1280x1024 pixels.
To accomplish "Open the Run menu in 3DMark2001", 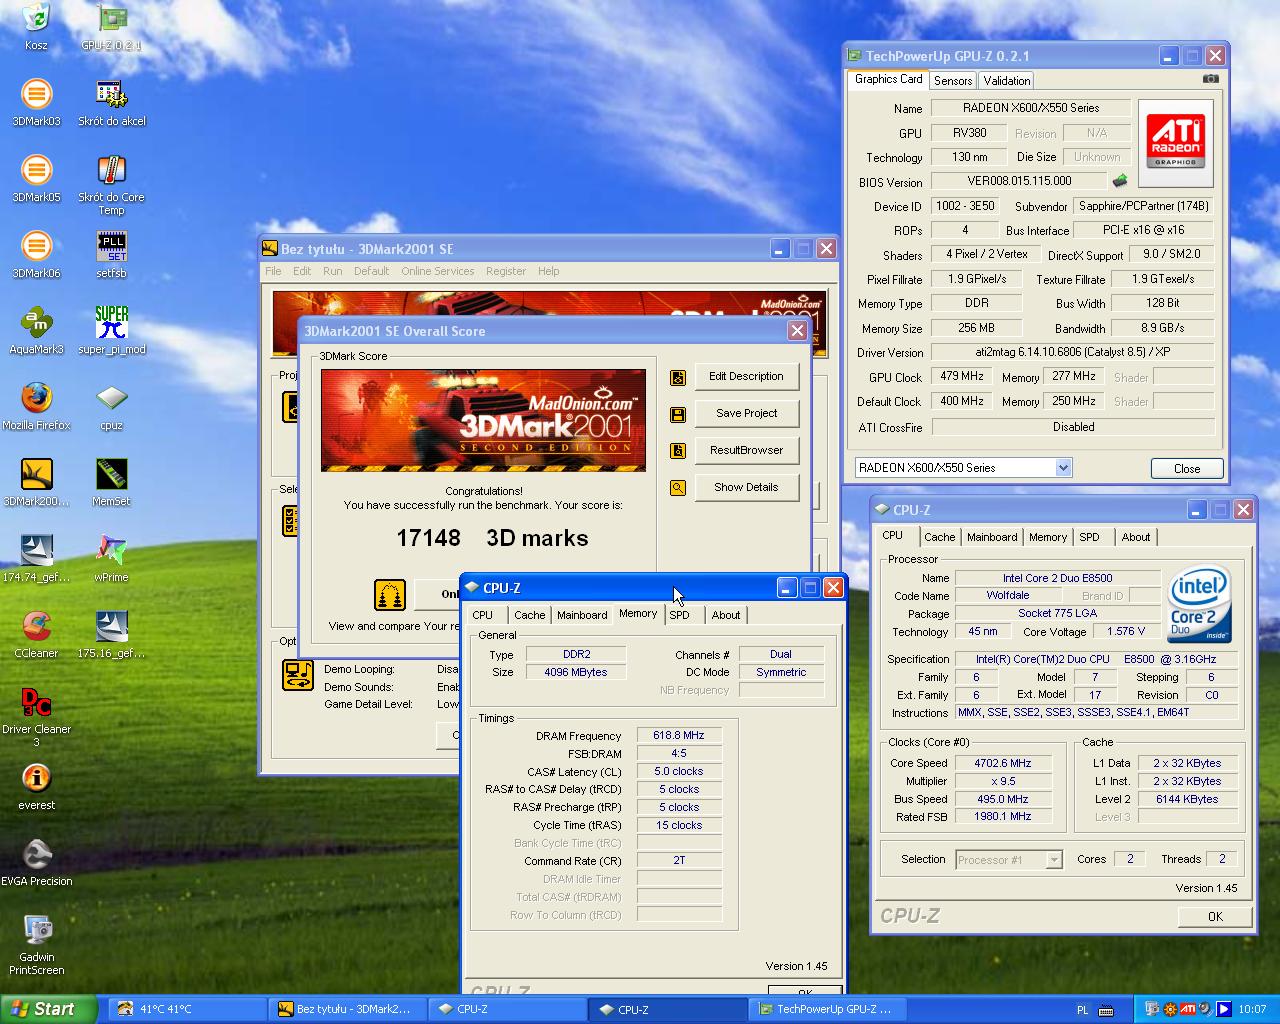I will pyautogui.click(x=332, y=271).
